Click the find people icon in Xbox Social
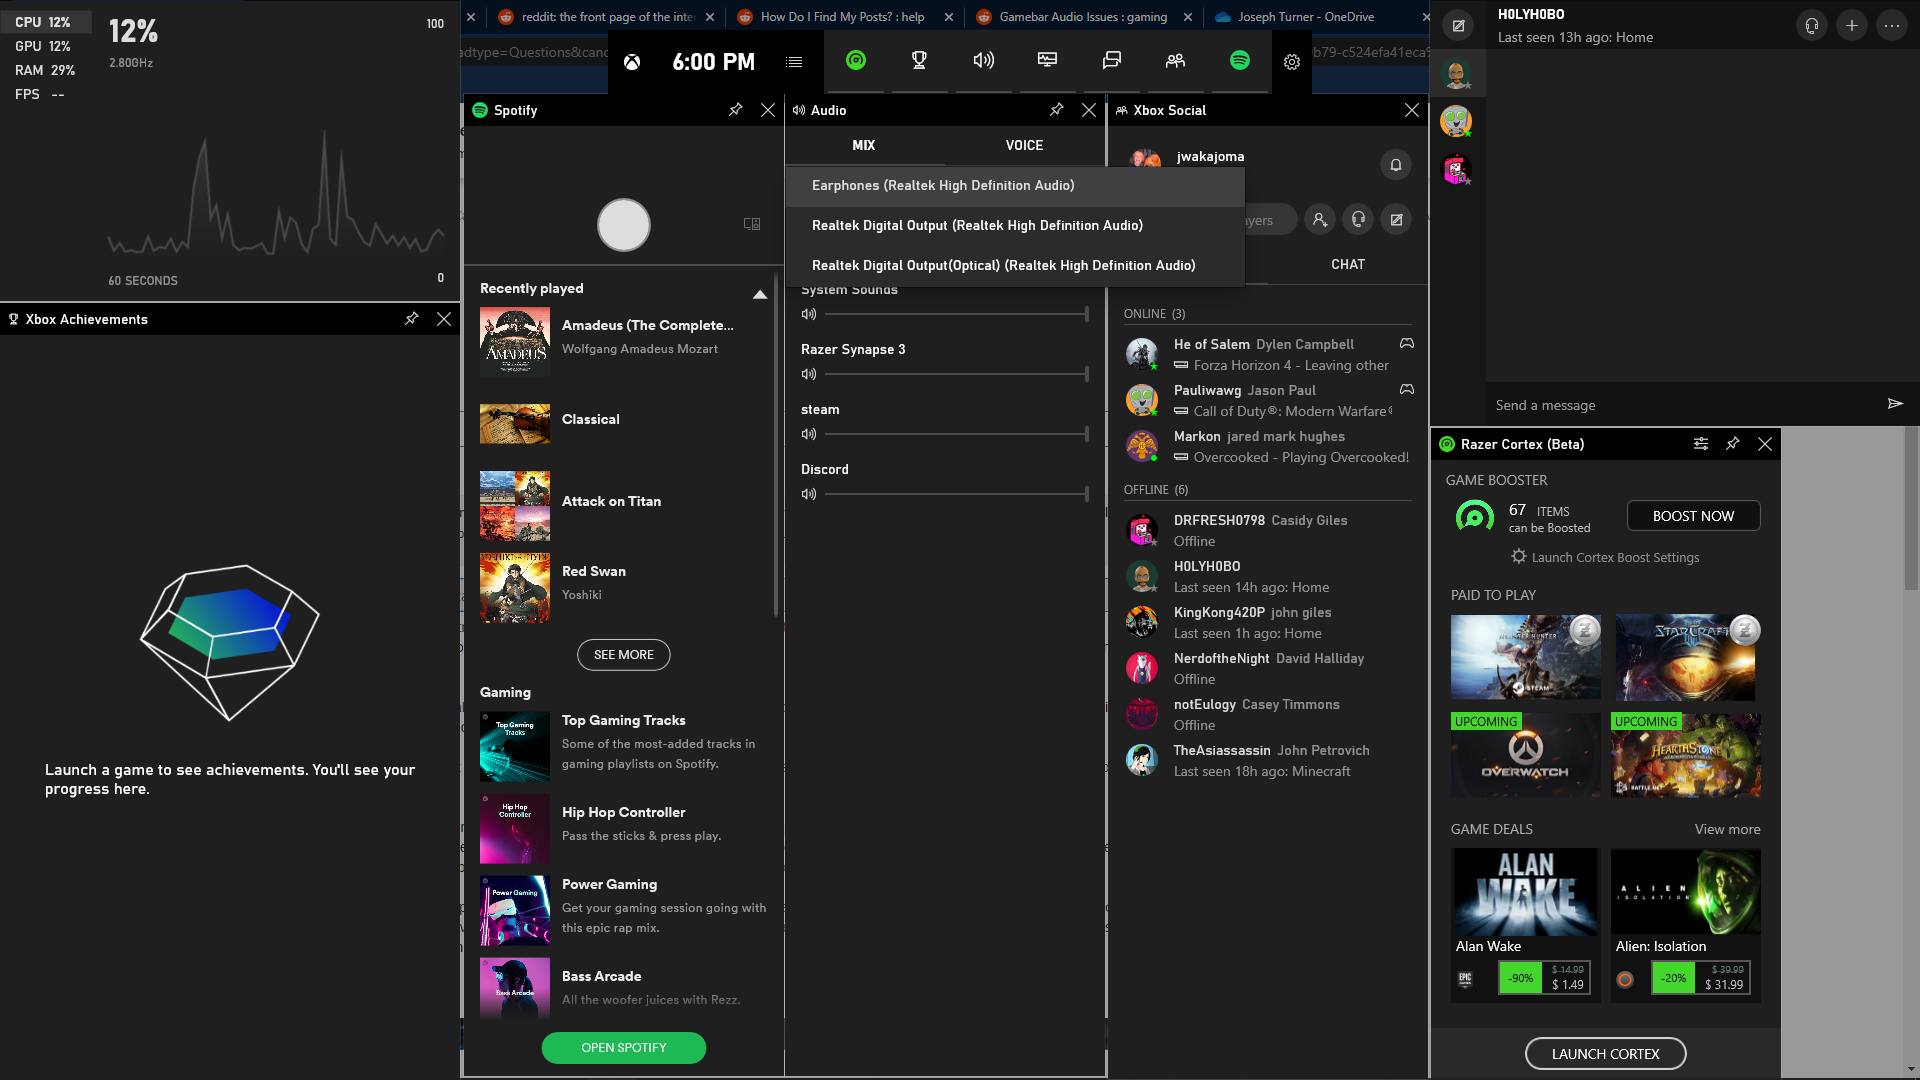 pyautogui.click(x=1320, y=220)
